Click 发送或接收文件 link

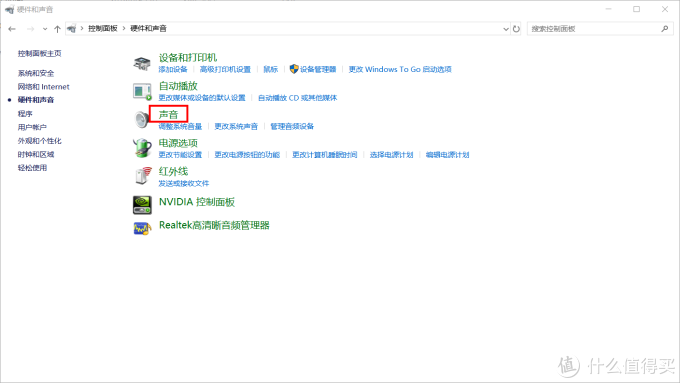click(184, 183)
